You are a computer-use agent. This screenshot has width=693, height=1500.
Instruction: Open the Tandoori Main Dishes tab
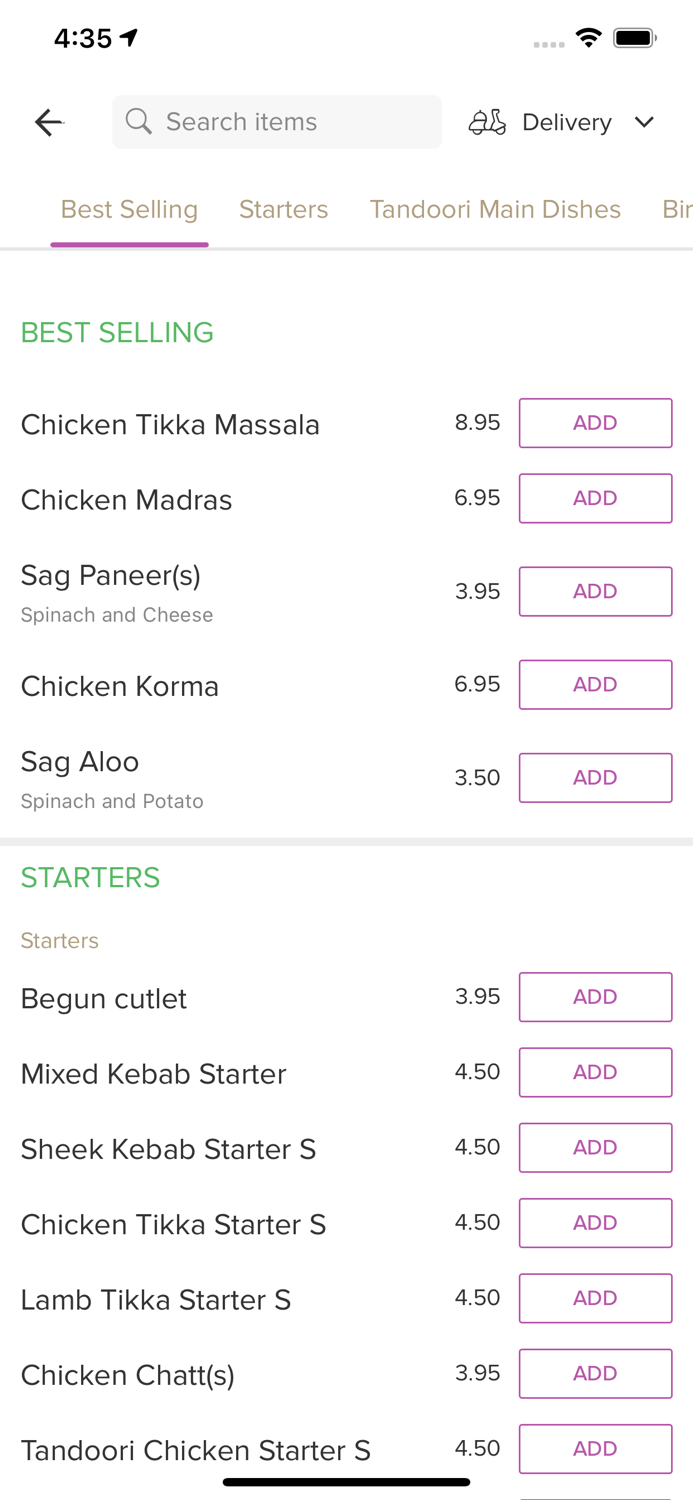coord(495,209)
